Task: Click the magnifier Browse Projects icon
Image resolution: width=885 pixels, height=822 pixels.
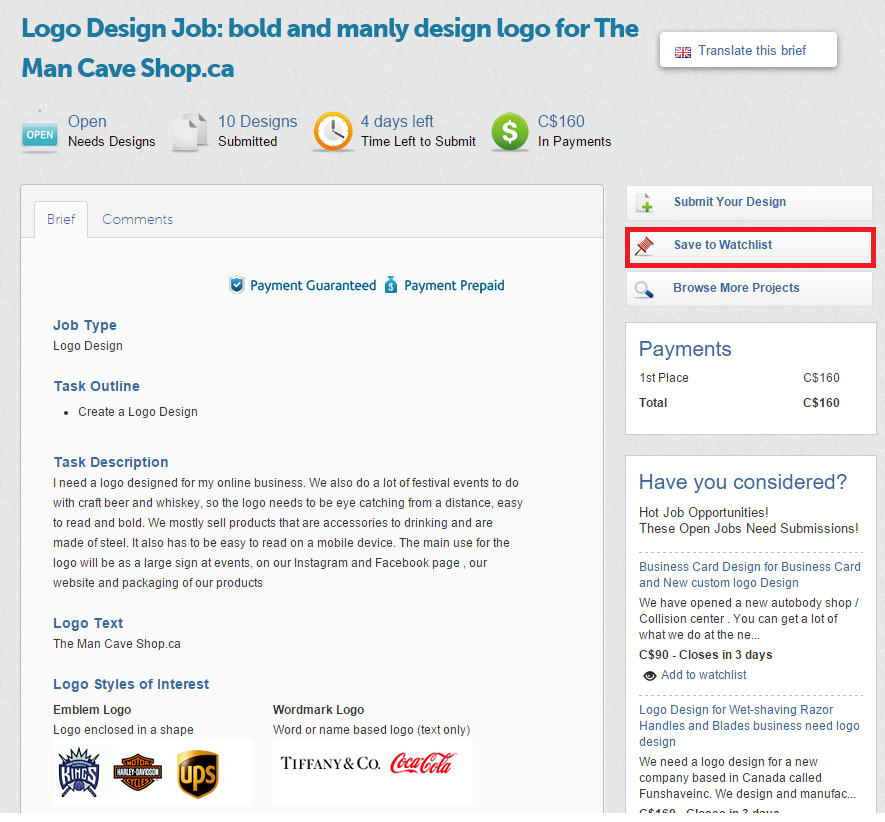Action: (x=644, y=289)
